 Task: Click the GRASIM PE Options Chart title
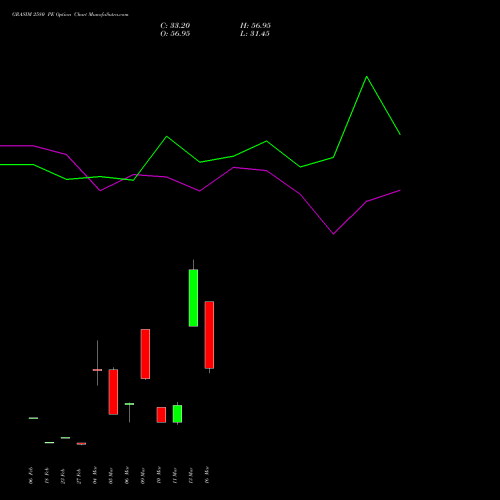click(70, 15)
